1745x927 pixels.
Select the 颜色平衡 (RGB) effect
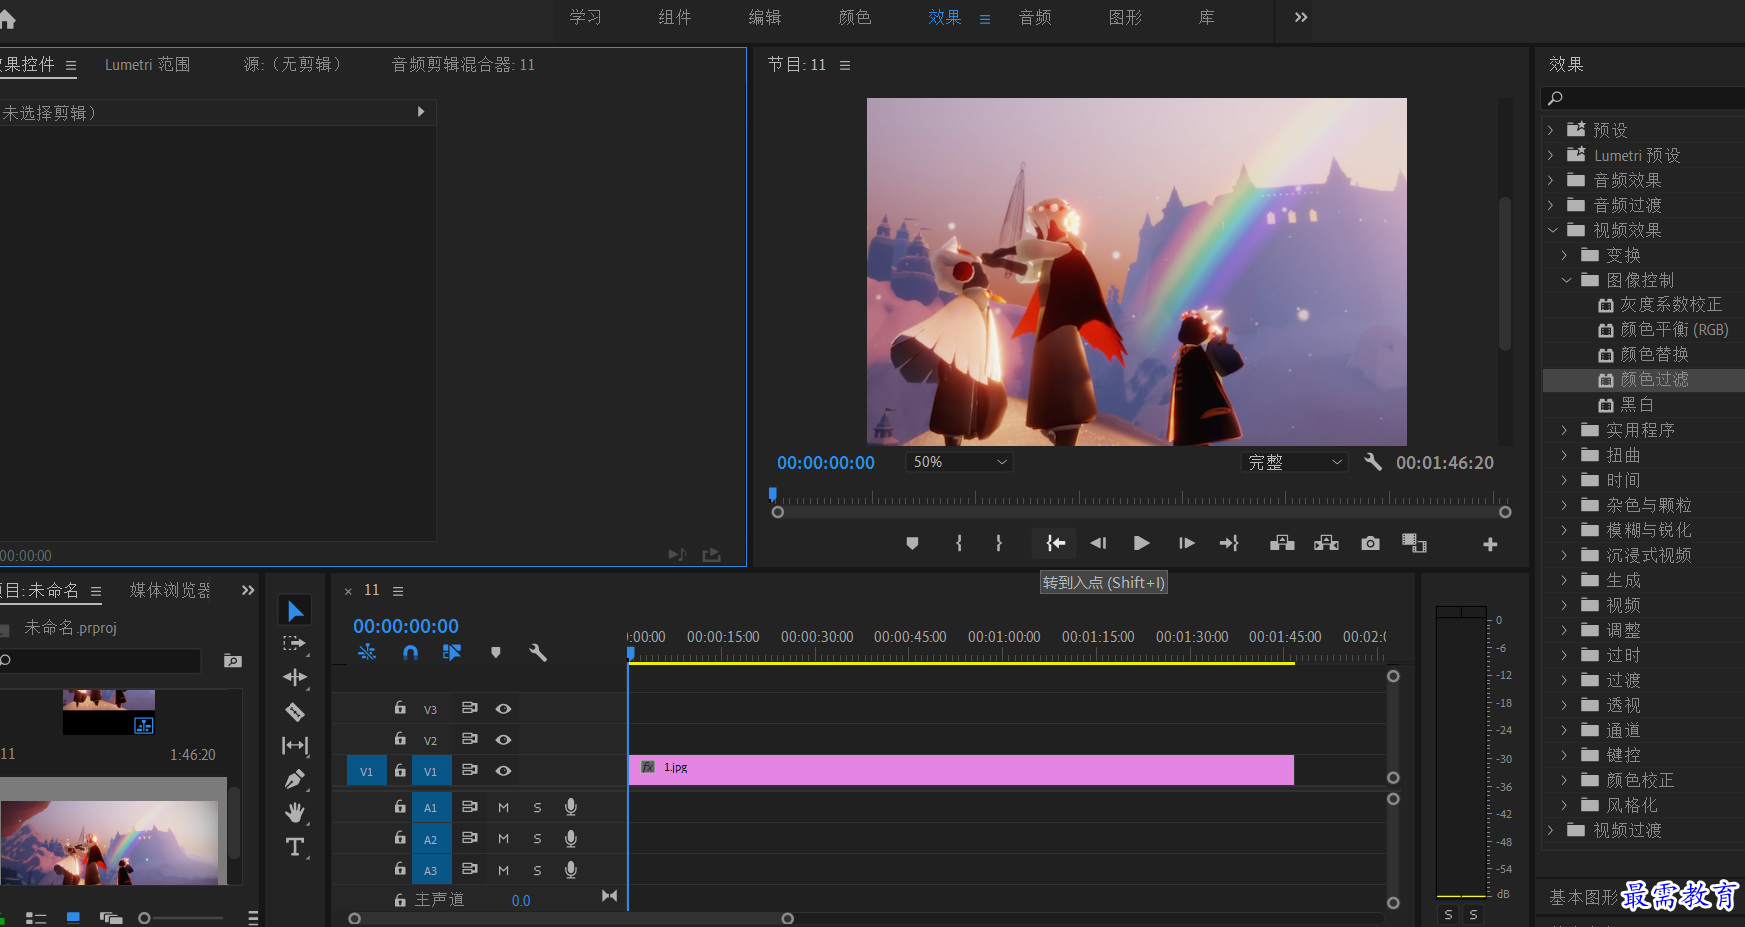(1674, 330)
